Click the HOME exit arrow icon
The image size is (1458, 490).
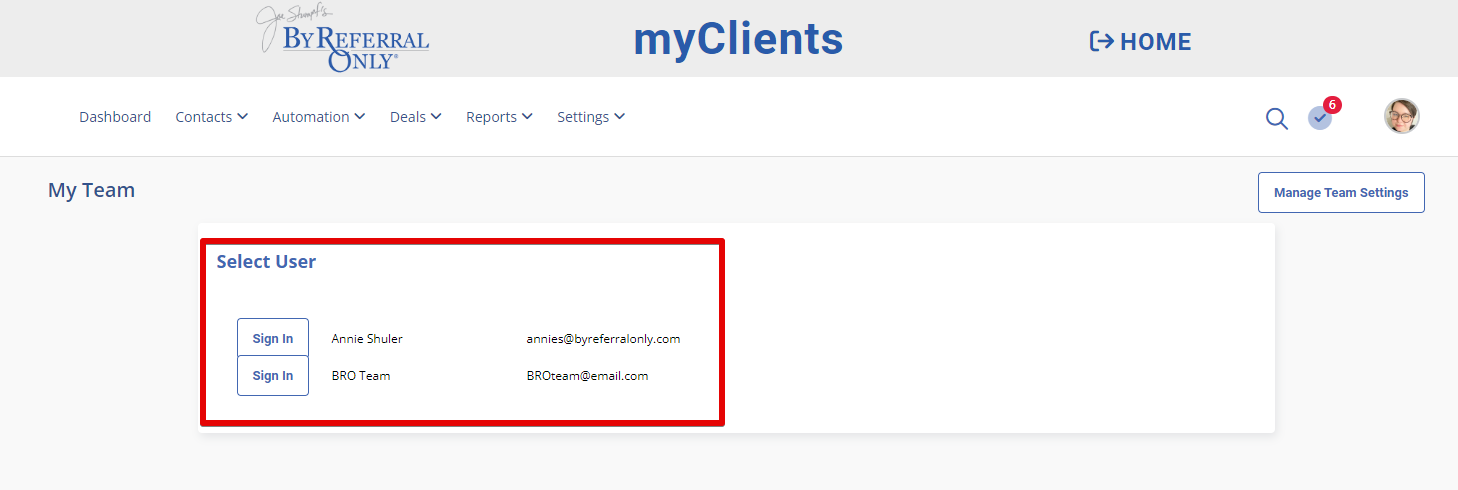click(1101, 41)
